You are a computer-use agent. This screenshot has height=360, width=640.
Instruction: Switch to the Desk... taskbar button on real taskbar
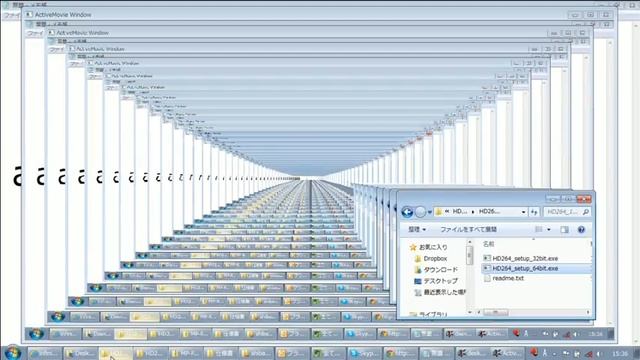[x=80, y=353]
